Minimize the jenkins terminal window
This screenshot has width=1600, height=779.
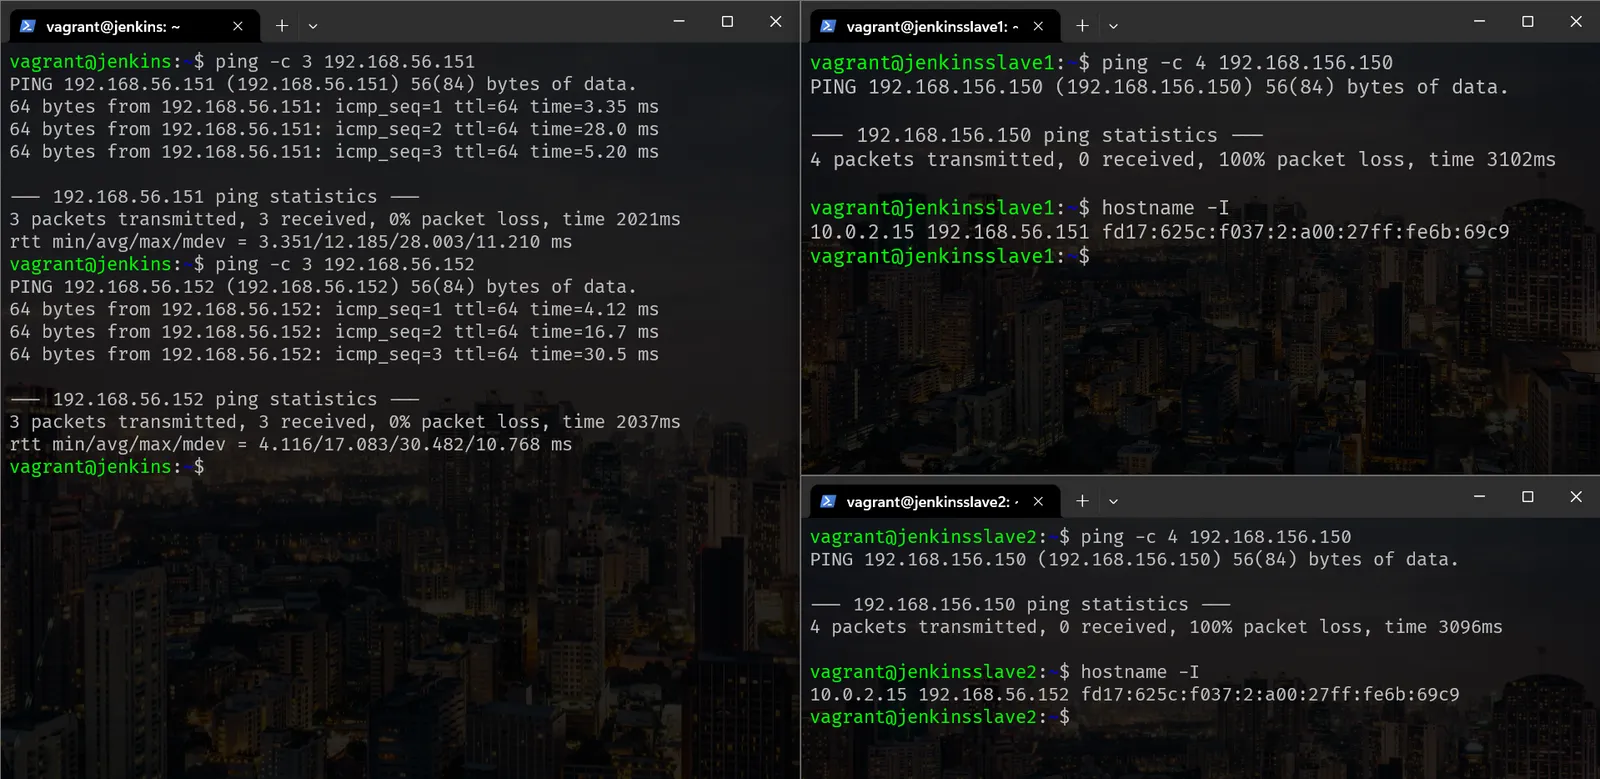679,21
